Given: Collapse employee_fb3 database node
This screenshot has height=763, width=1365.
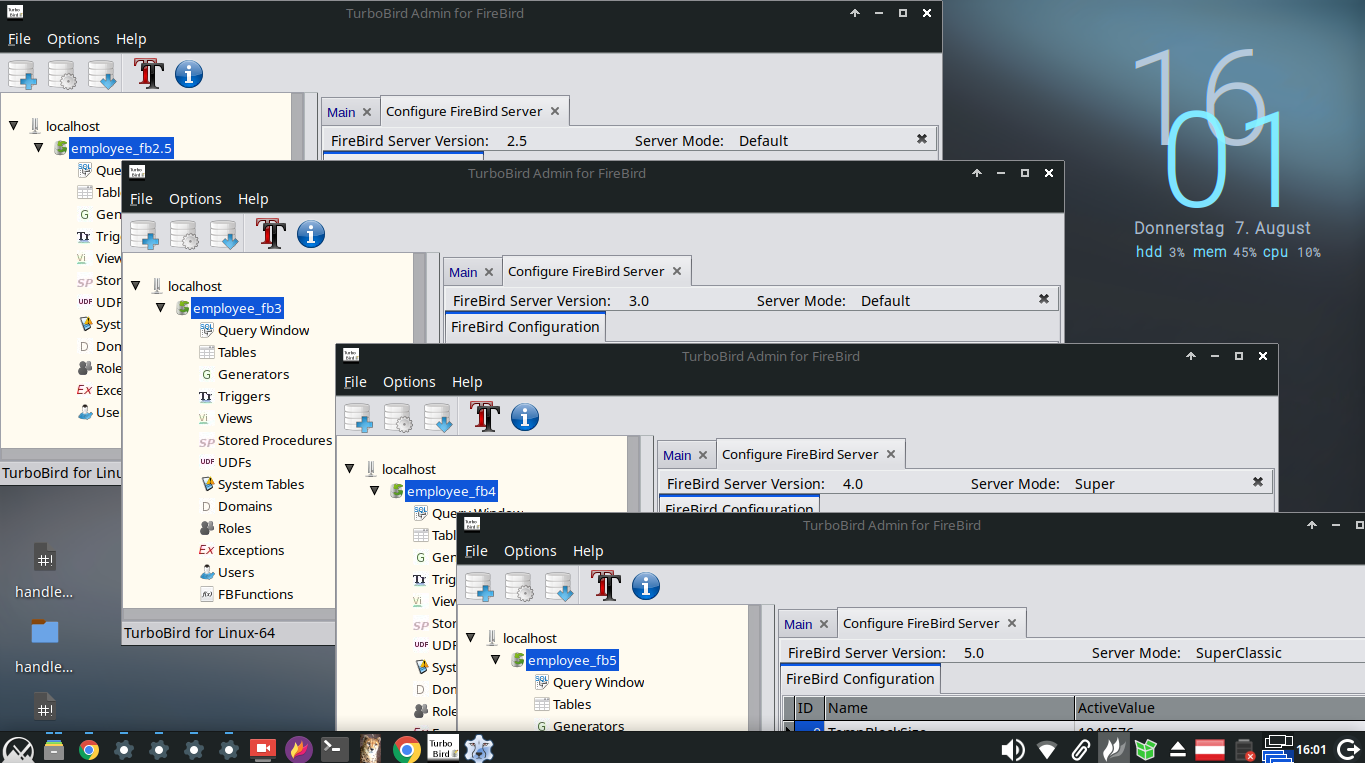Looking at the screenshot, I should coord(160,308).
